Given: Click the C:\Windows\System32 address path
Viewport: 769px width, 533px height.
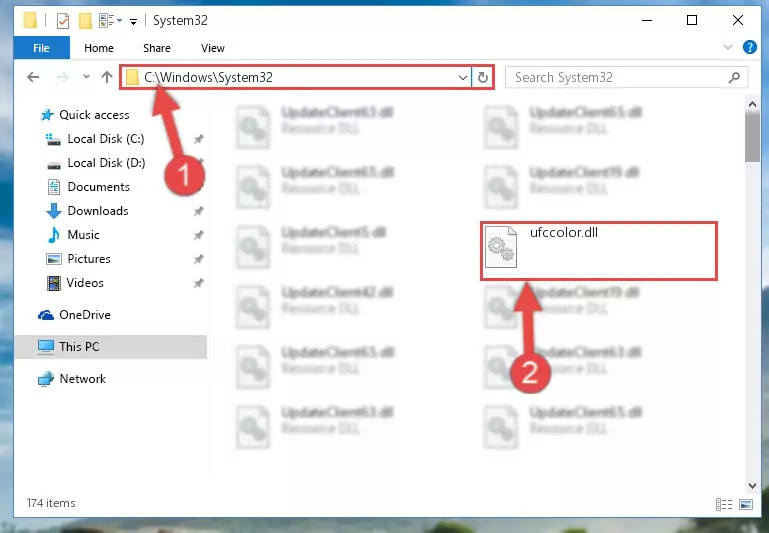Looking at the screenshot, I should click(208, 77).
